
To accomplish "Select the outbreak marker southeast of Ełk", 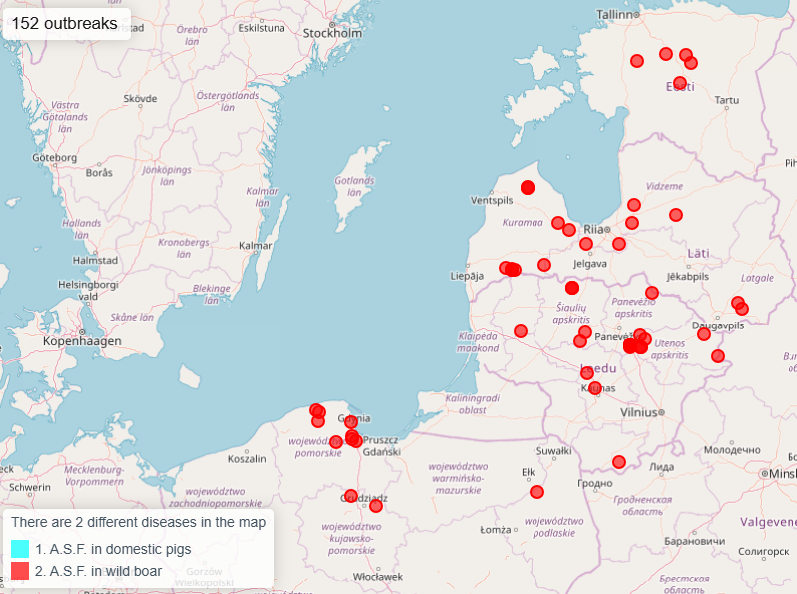I will [537, 492].
